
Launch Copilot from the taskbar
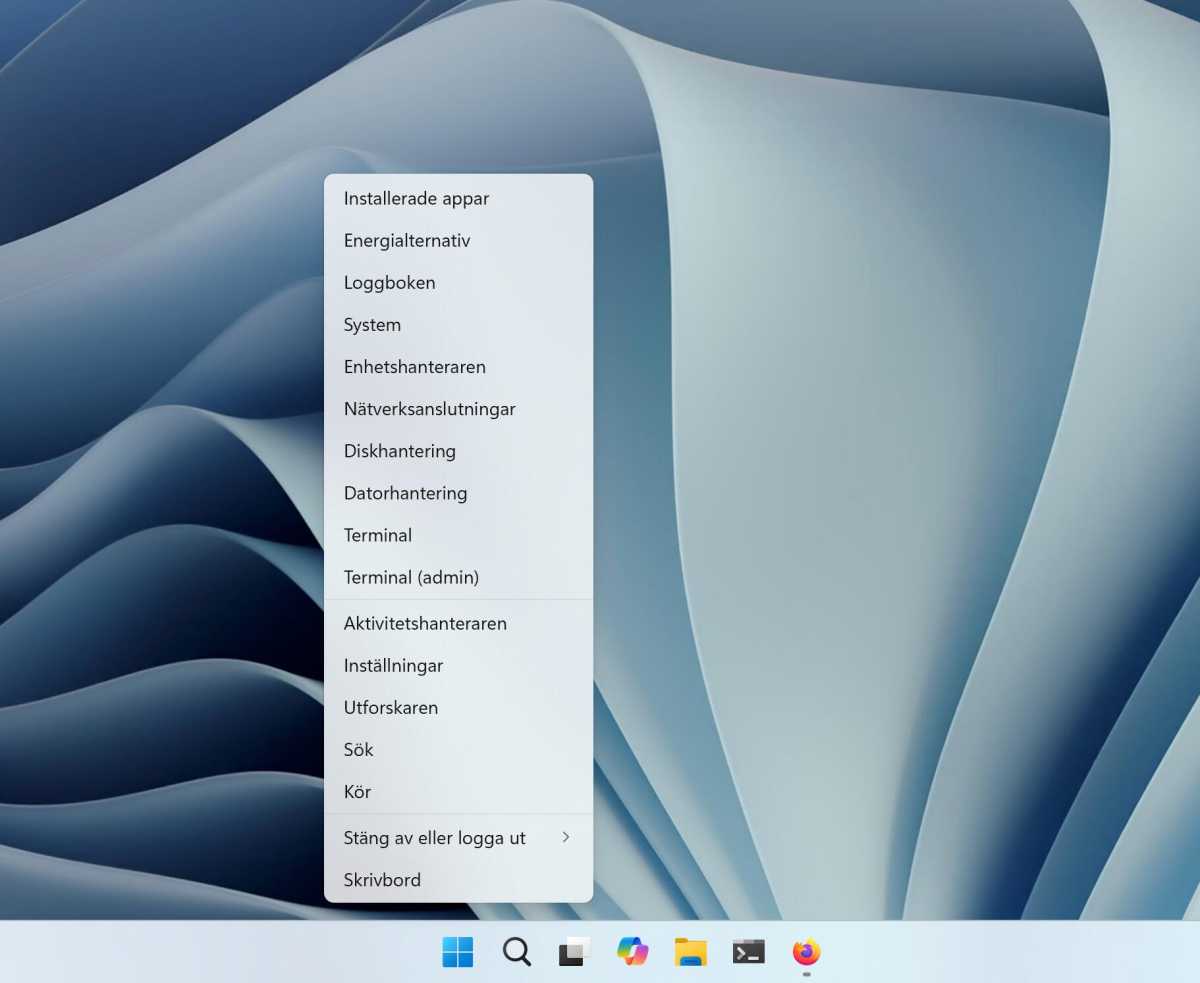coord(632,952)
